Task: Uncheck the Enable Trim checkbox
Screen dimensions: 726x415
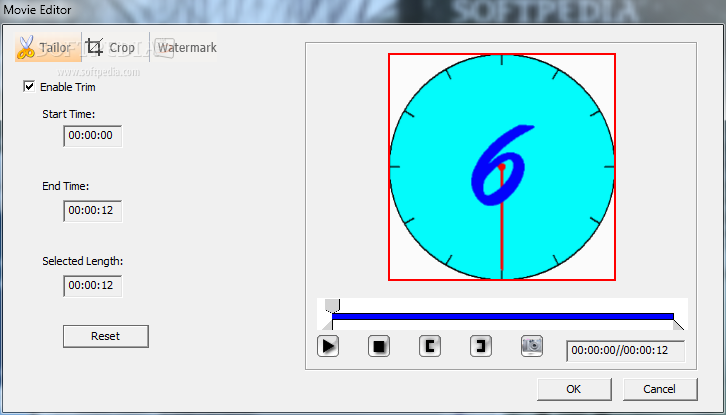Action: [x=29, y=87]
